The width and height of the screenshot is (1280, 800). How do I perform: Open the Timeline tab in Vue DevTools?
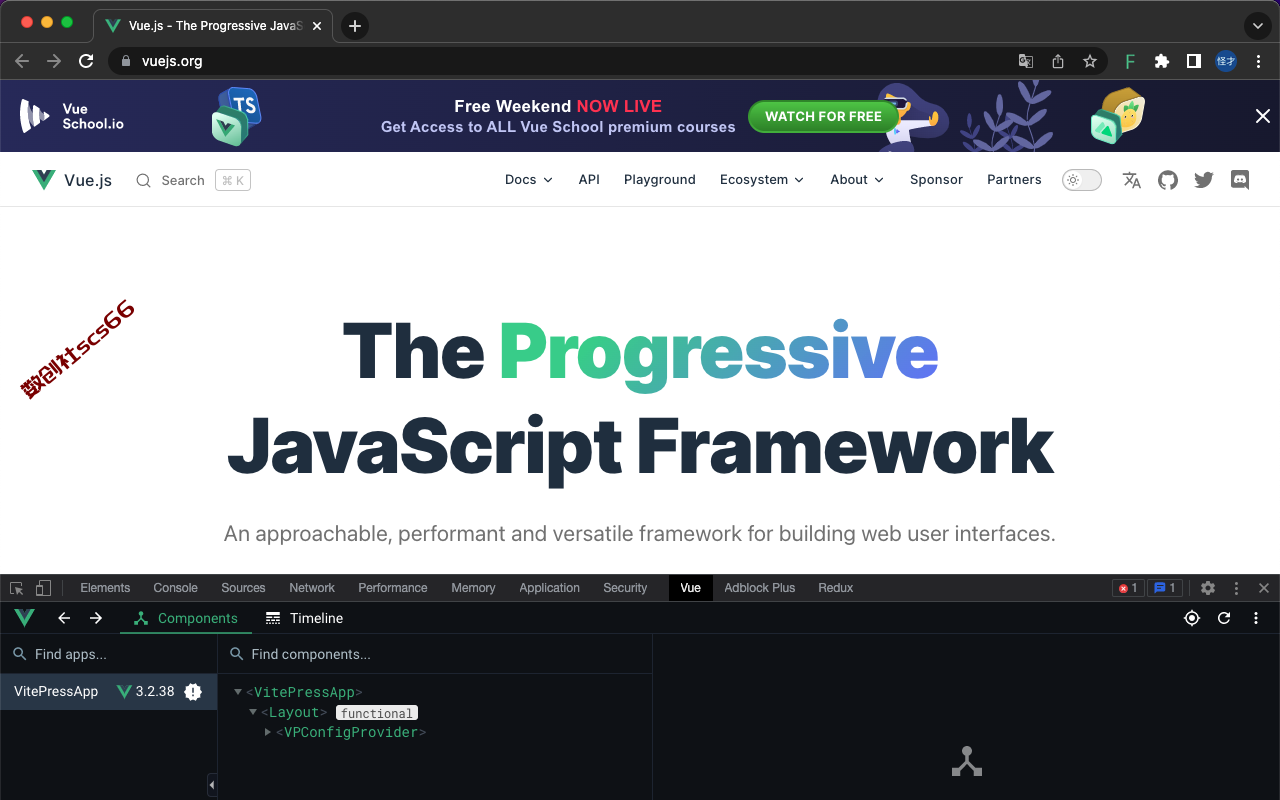tap(304, 618)
